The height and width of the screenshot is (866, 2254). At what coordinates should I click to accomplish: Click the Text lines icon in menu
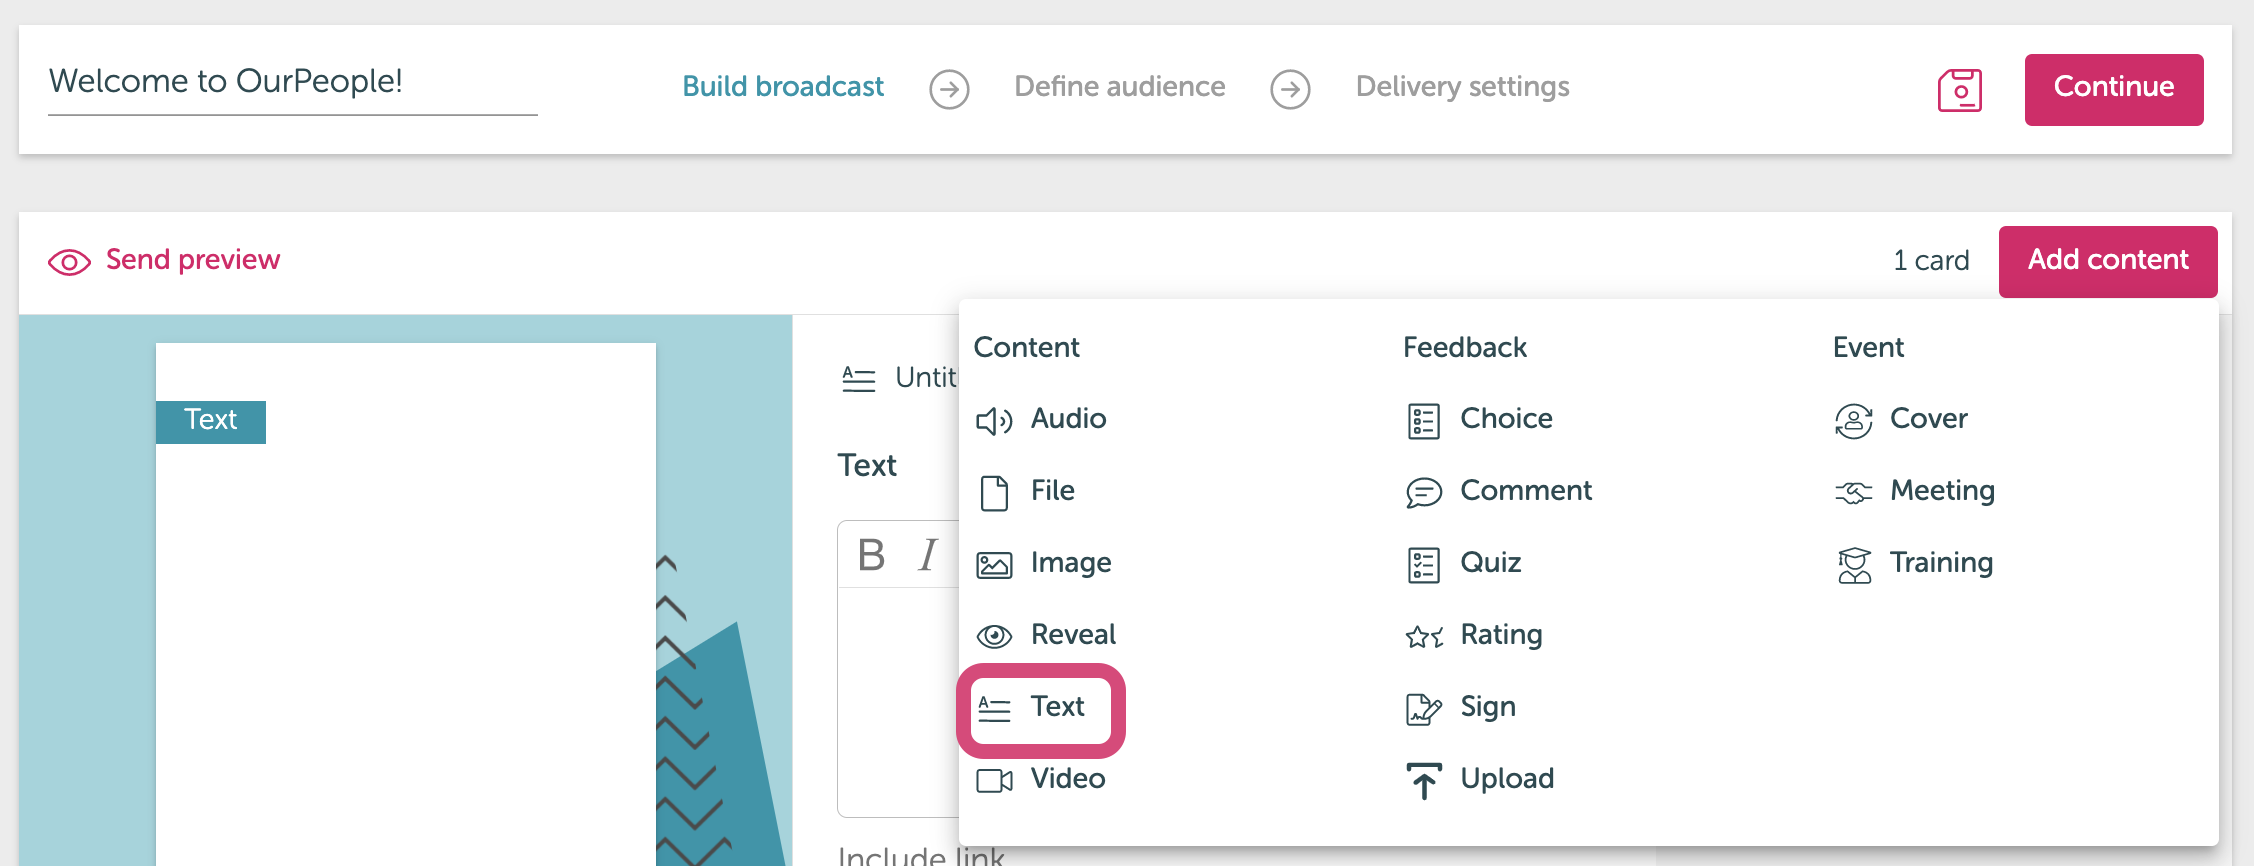(x=994, y=709)
